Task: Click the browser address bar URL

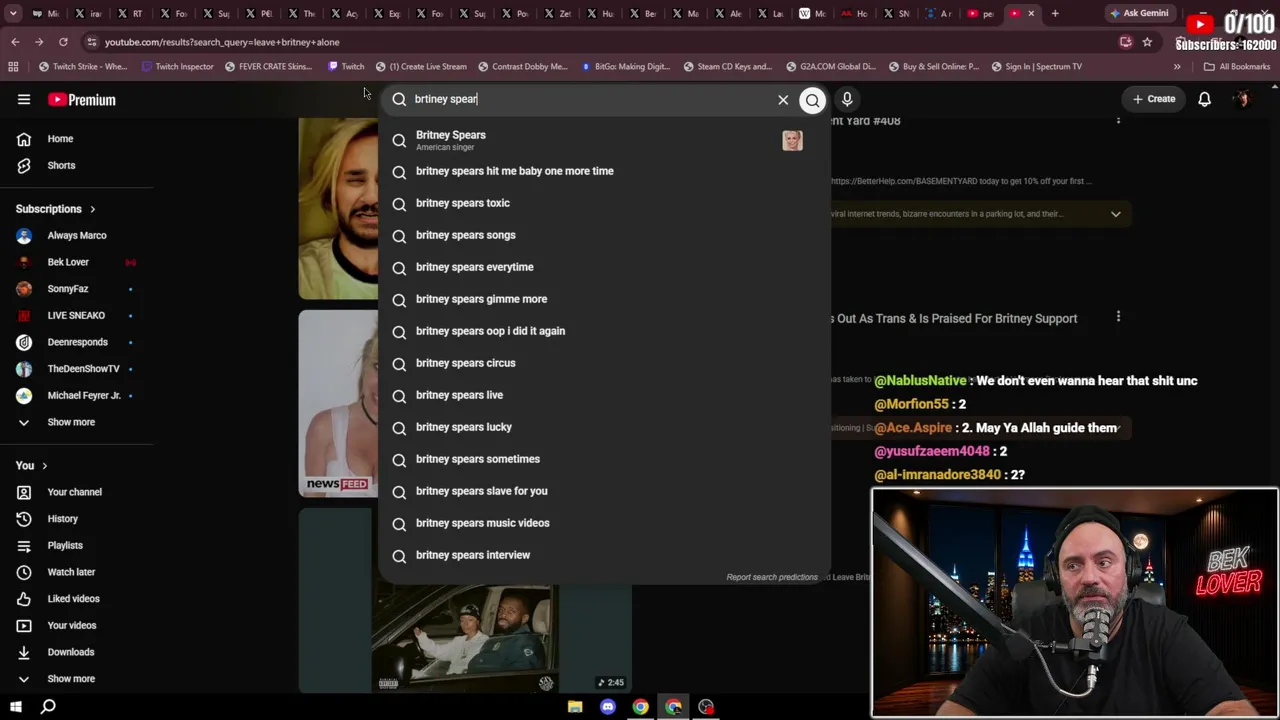Action: pos(222,42)
